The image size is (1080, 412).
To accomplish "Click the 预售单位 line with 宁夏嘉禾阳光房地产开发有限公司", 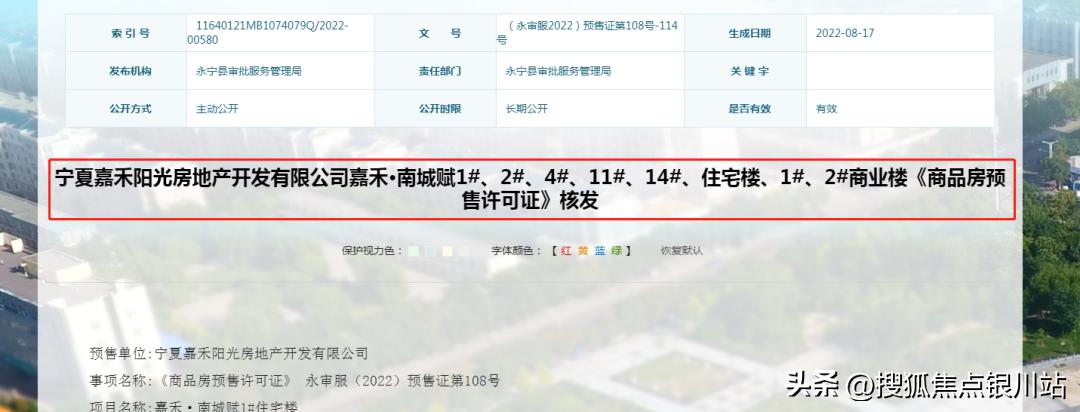I will (229, 354).
